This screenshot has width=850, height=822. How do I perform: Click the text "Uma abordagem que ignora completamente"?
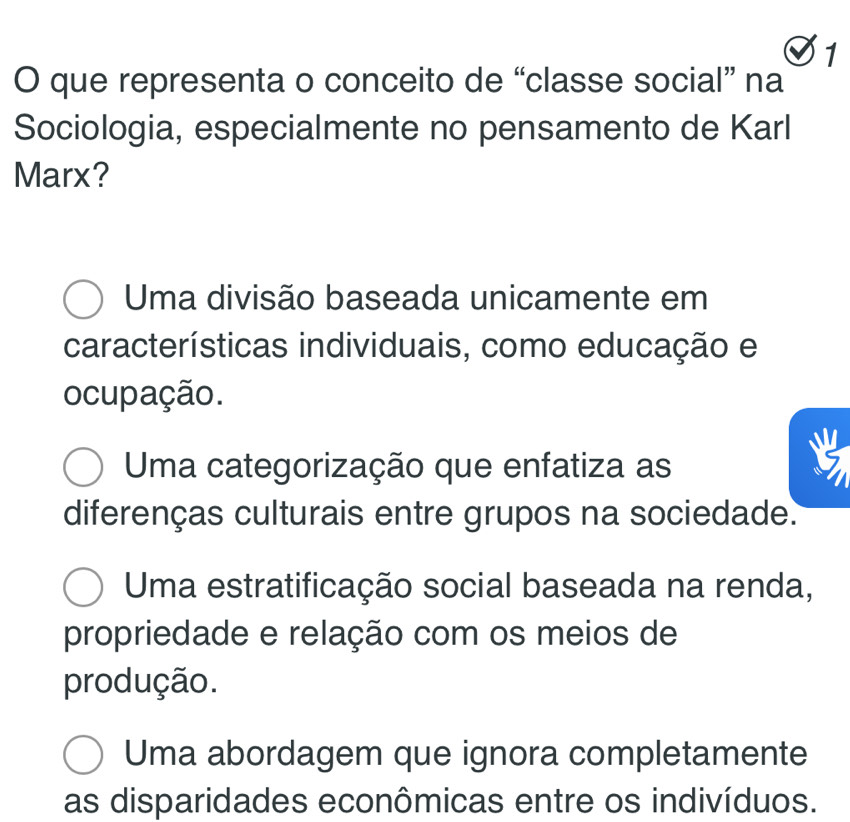pyautogui.click(x=466, y=753)
